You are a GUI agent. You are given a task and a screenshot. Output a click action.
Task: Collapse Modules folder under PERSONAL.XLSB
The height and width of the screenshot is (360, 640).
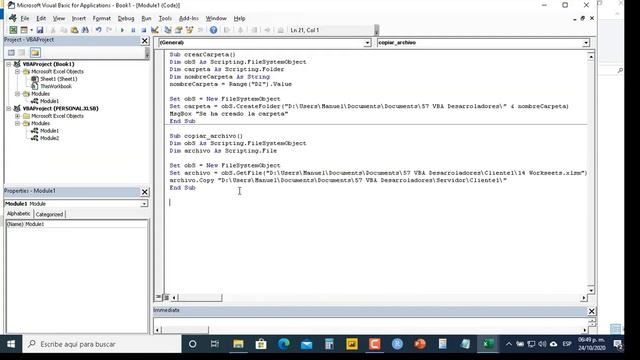click(18, 123)
